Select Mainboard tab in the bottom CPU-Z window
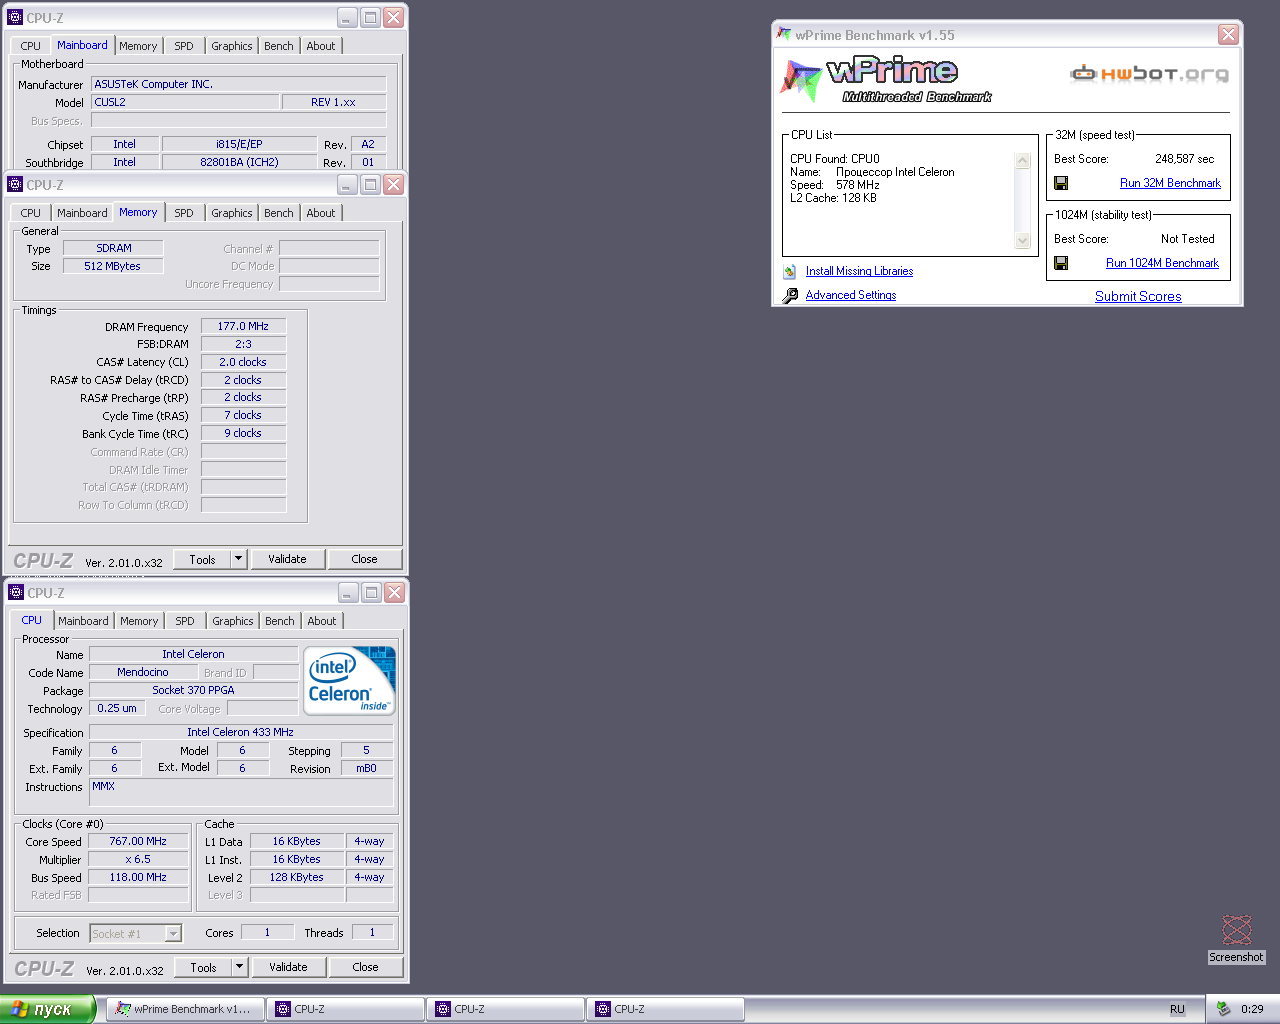The image size is (1280, 1024). (x=83, y=621)
